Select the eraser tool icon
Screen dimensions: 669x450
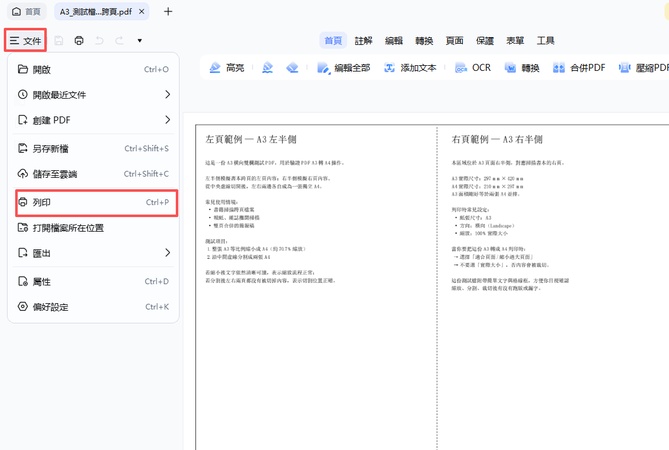click(292, 68)
